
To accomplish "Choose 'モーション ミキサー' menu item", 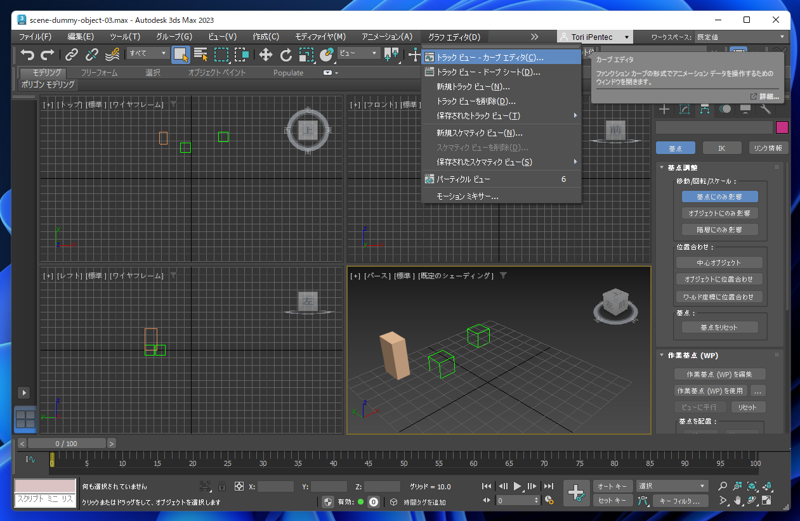I will [502, 196].
